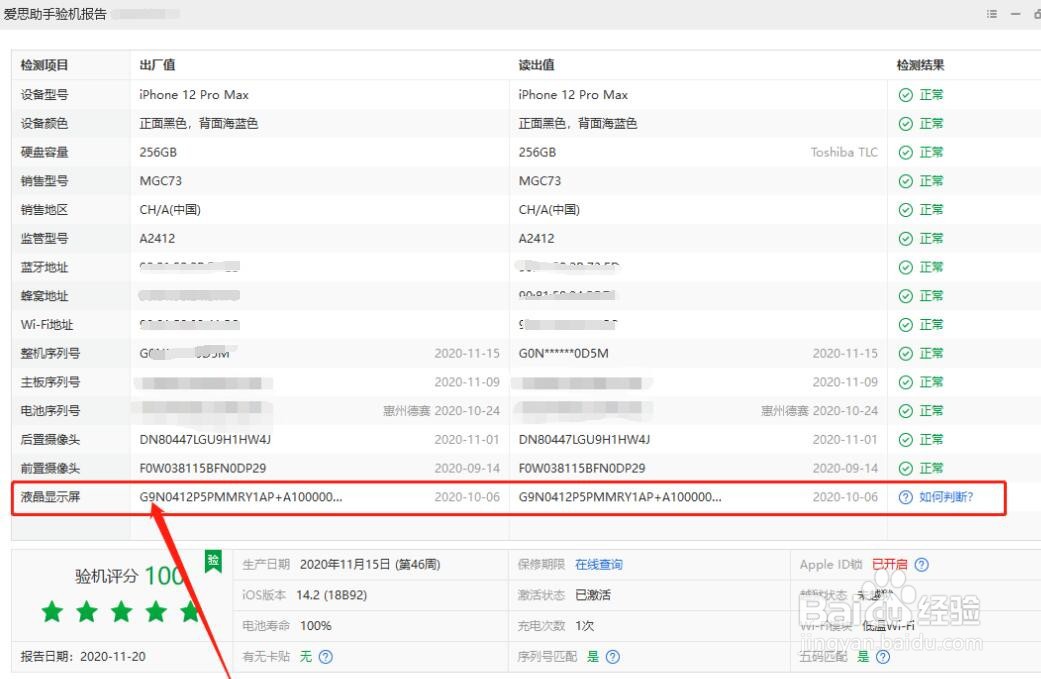Click the Toshiba TLC storage note

tap(844, 152)
